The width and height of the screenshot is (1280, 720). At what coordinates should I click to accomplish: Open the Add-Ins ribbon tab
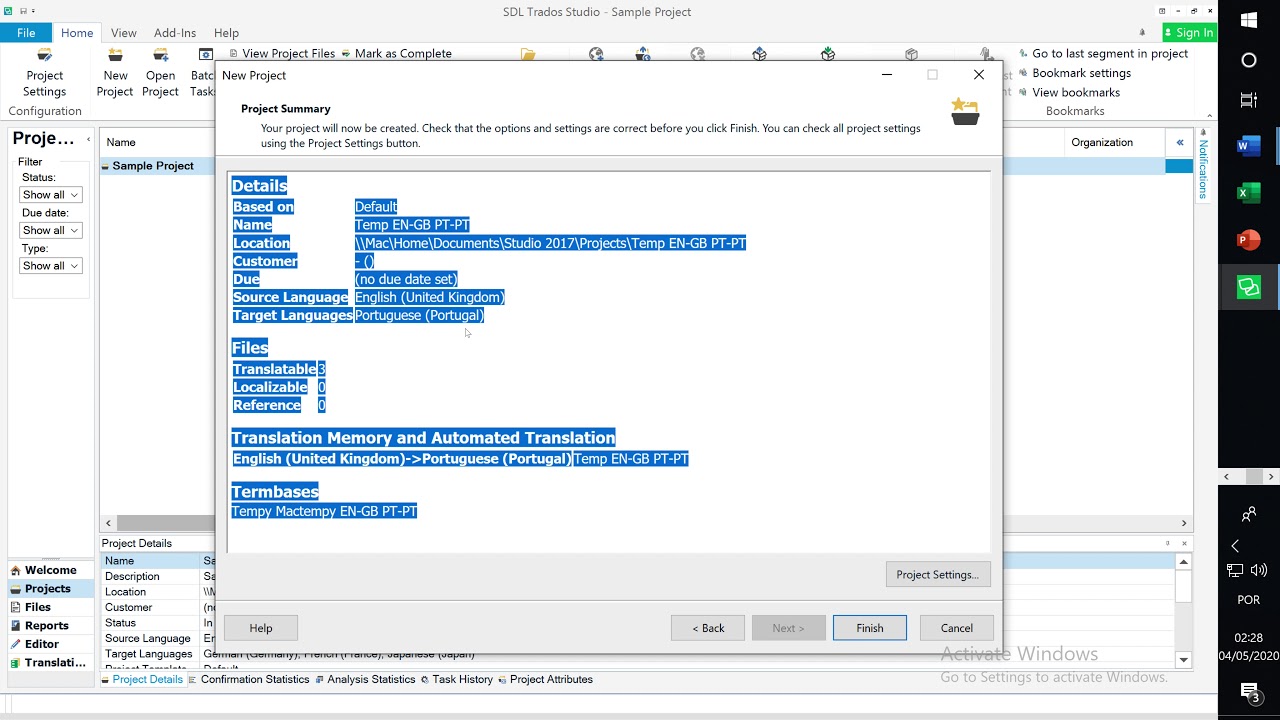pos(175,33)
